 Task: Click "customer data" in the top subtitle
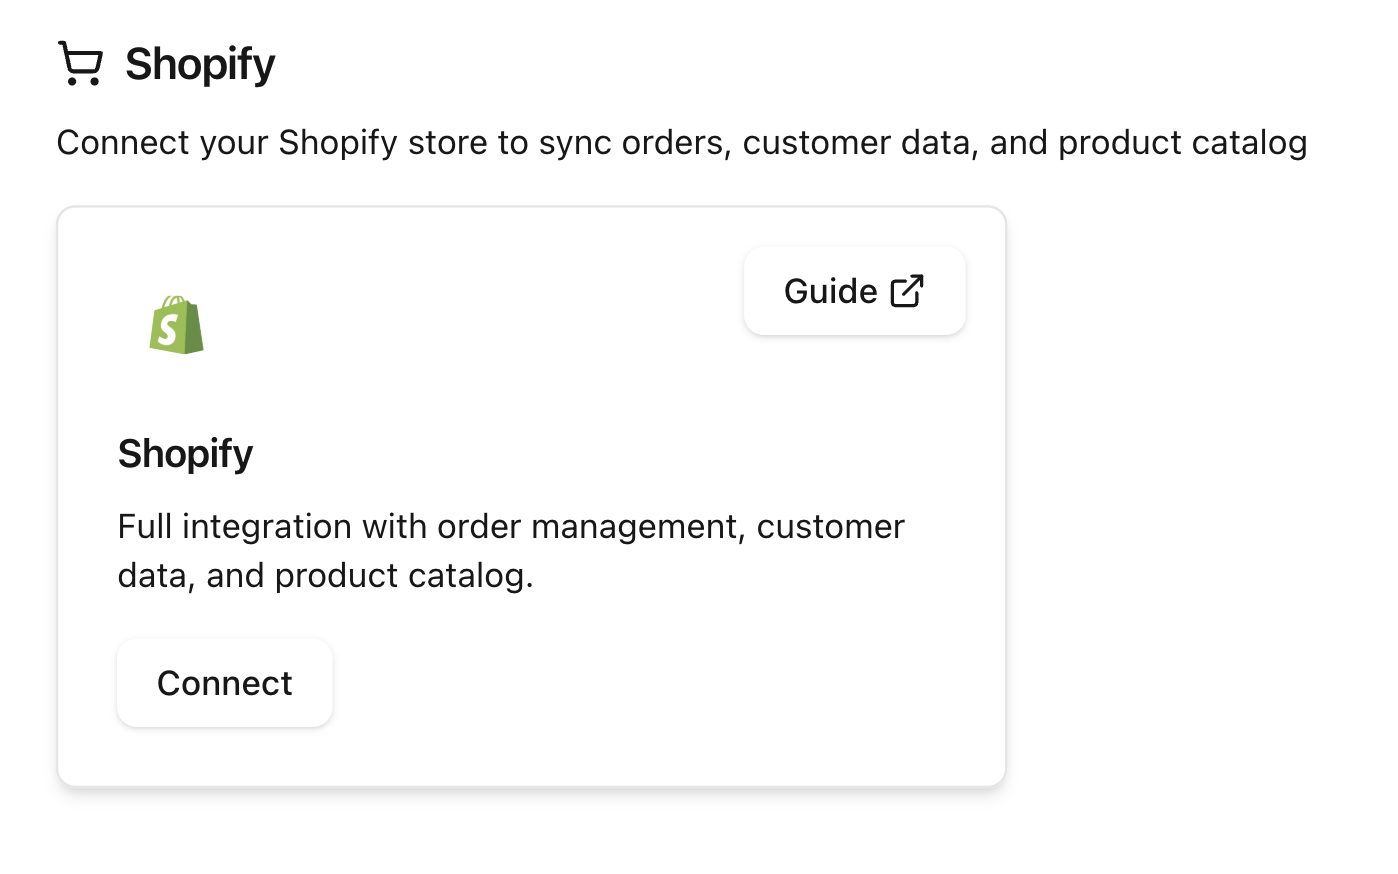click(860, 143)
